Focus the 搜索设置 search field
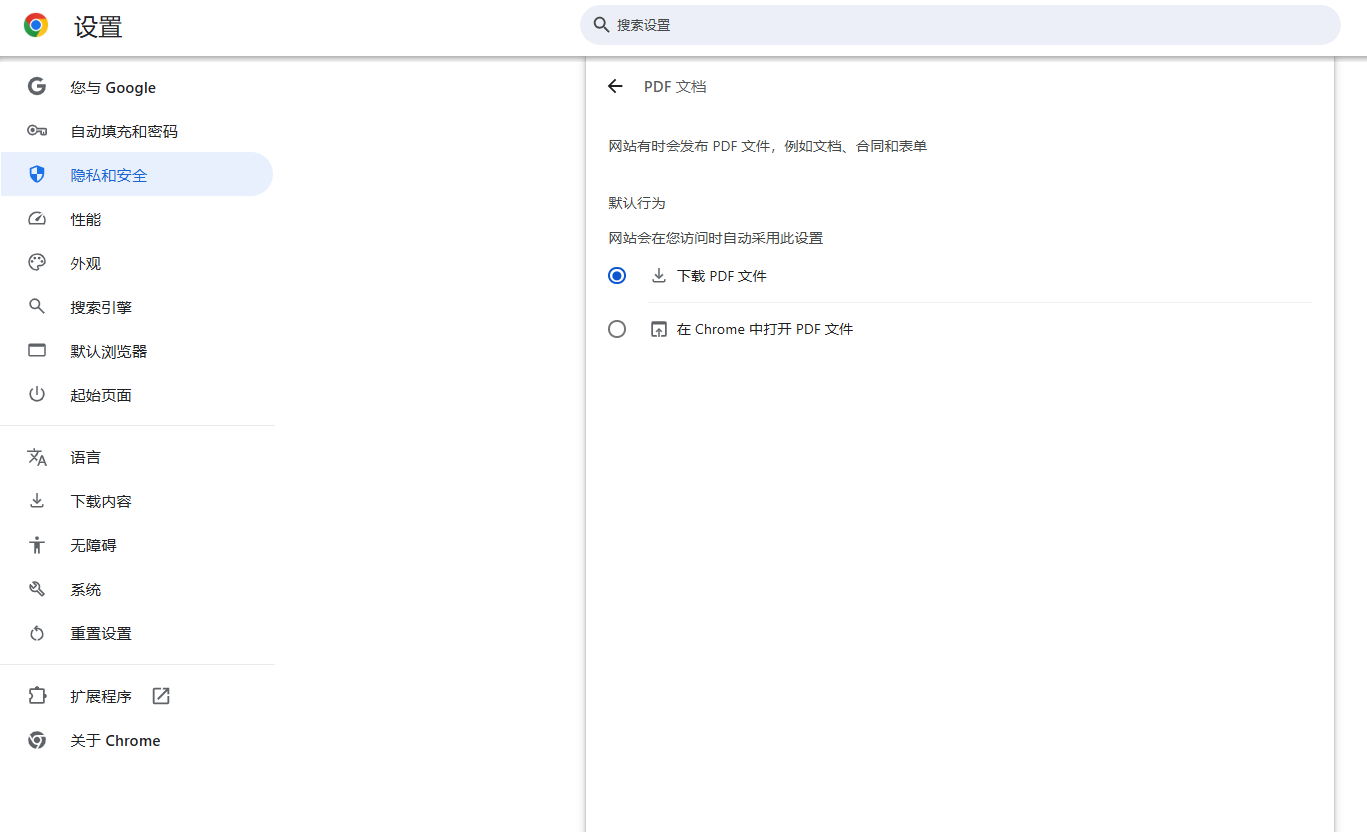Screen dimensions: 1367x832 point(960,25)
